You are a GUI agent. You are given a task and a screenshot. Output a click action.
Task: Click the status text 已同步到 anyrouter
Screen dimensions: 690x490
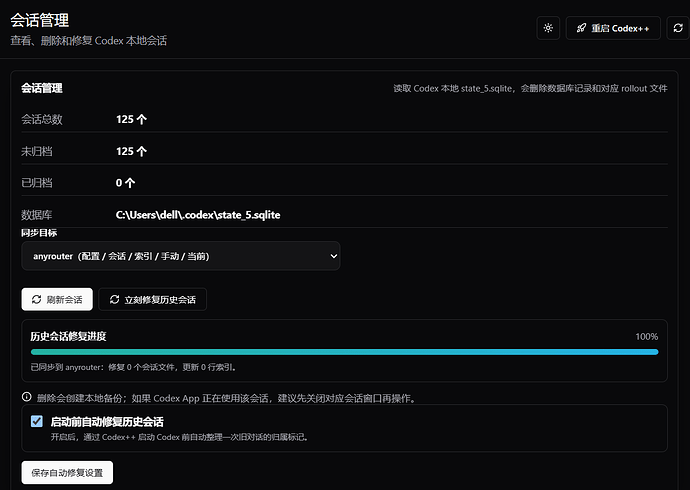[133, 367]
